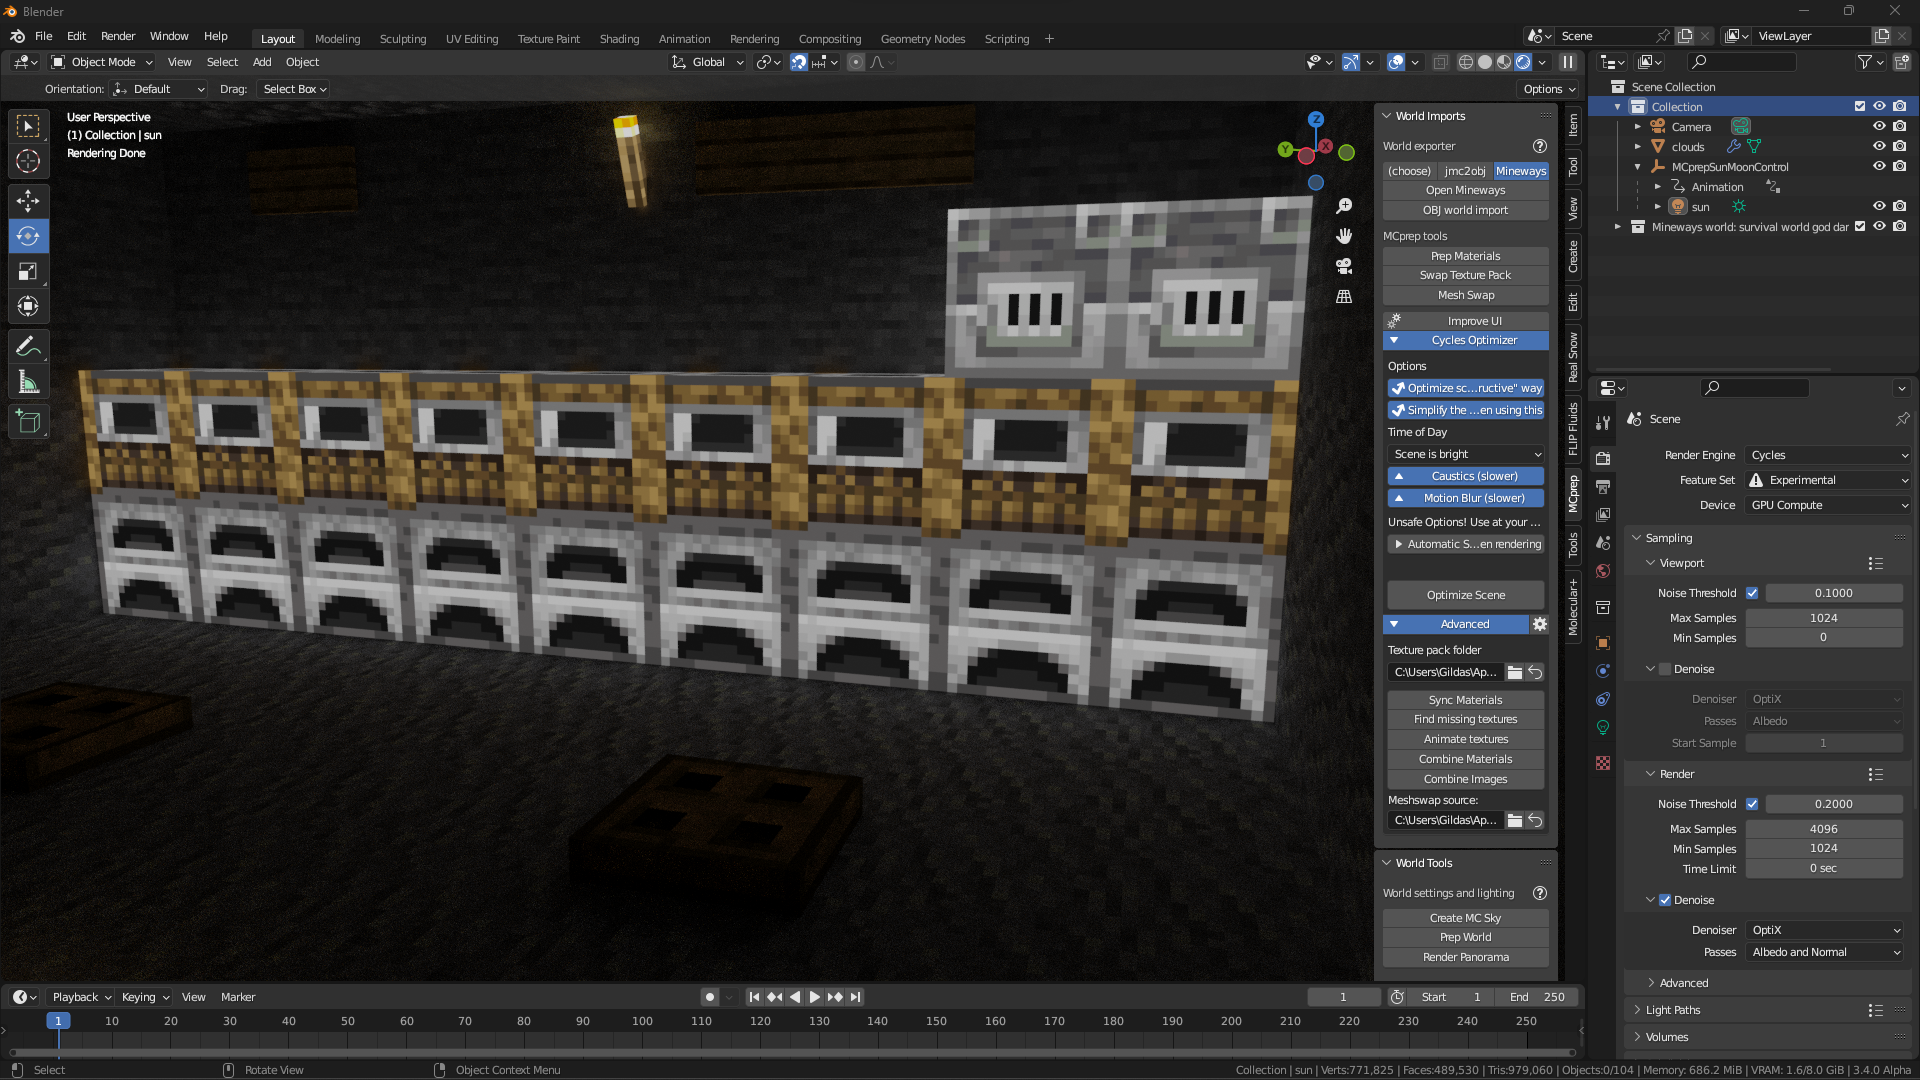Screen dimensions: 1920x1080
Task: Click the Mesh Swap button
Action: (1466, 295)
